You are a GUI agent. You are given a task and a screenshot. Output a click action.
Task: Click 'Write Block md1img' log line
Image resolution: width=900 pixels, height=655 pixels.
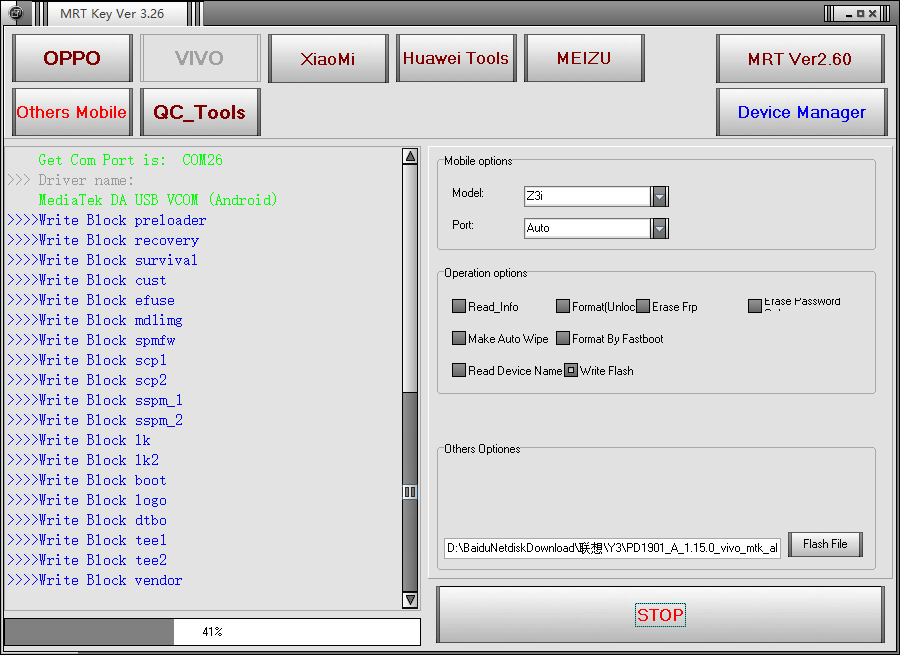pyautogui.click(x=95, y=320)
